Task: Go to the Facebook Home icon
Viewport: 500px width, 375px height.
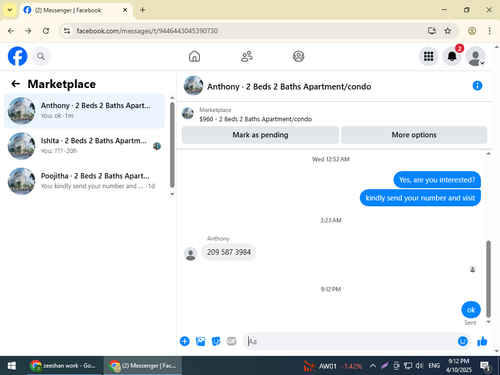Action: coord(194,56)
